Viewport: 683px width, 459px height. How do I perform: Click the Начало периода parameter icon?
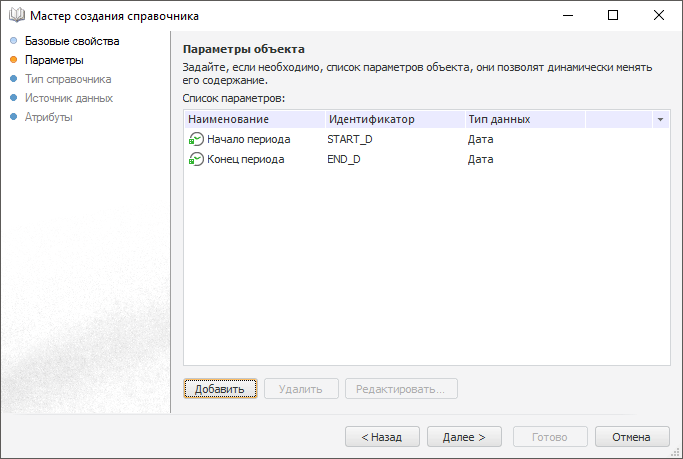pyautogui.click(x=196, y=139)
